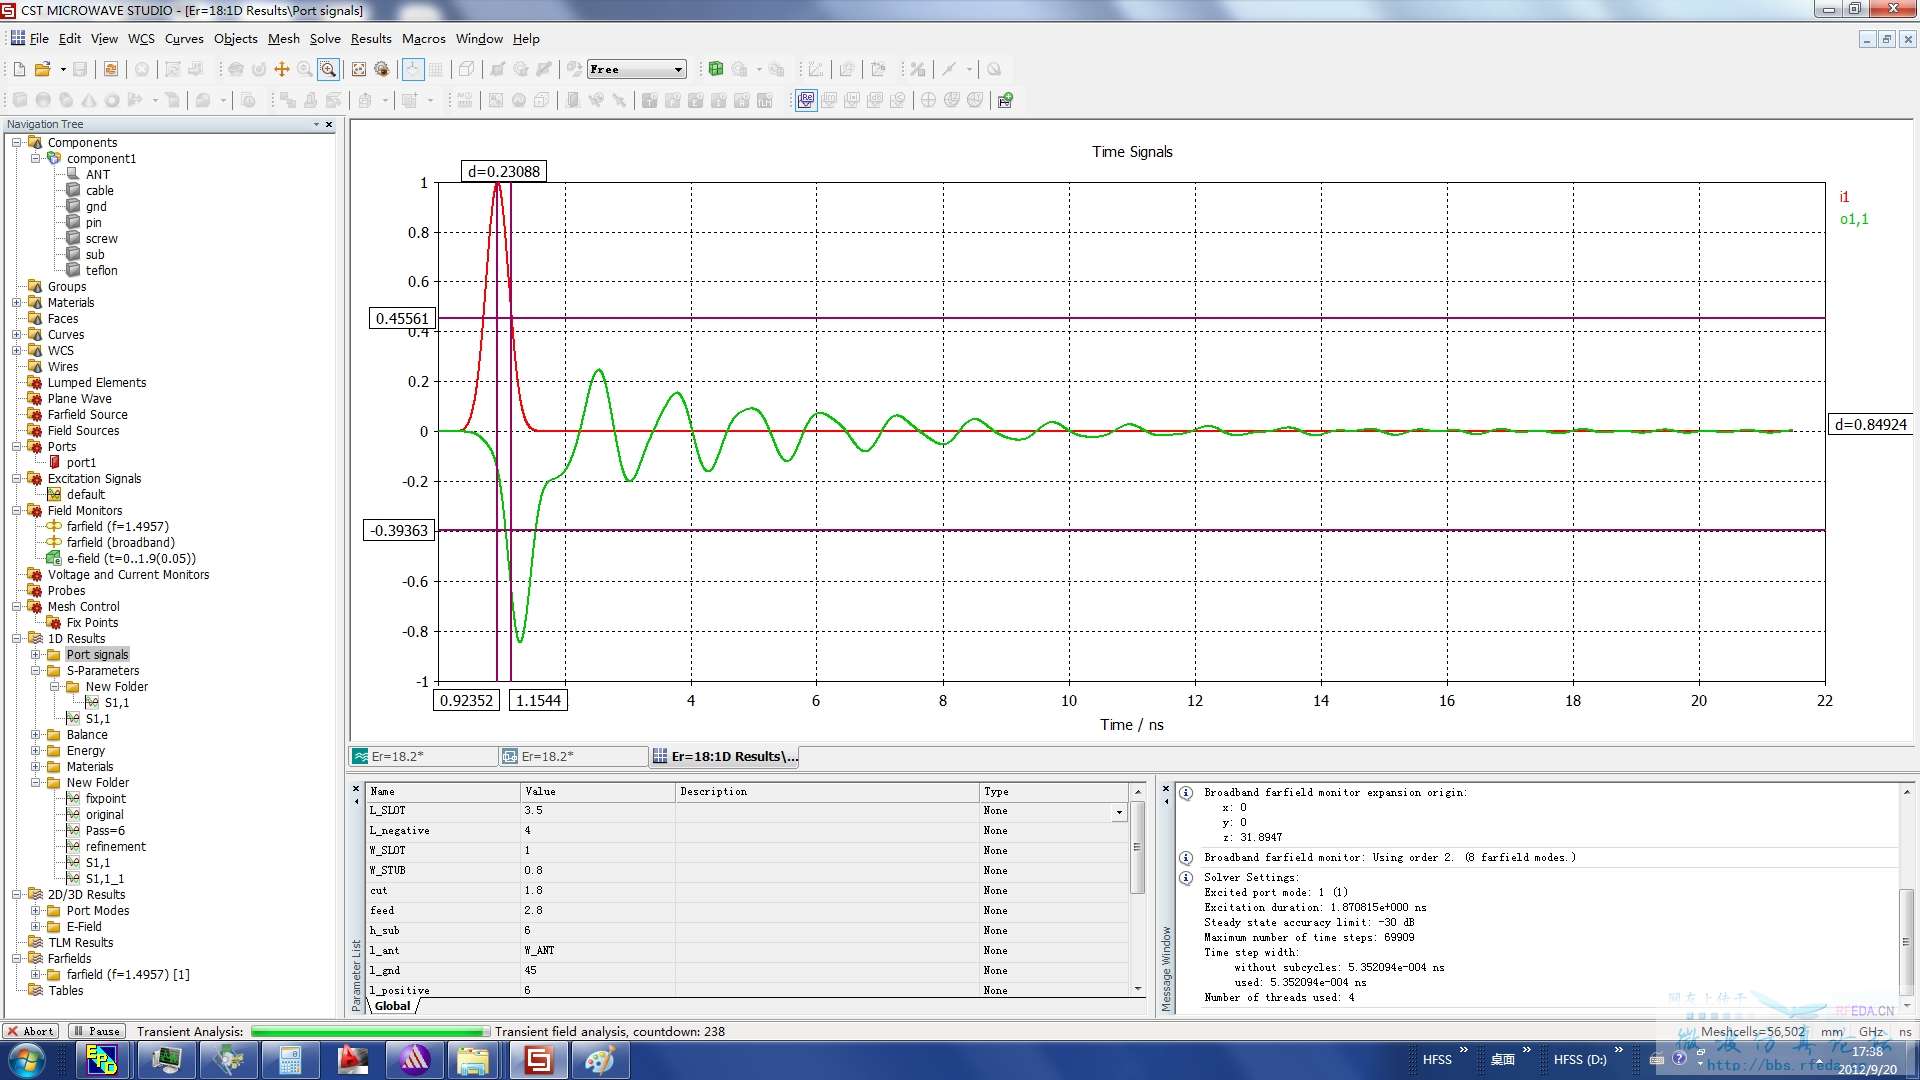Open the Results menu
The image size is (1920, 1080).
pyautogui.click(x=371, y=39)
